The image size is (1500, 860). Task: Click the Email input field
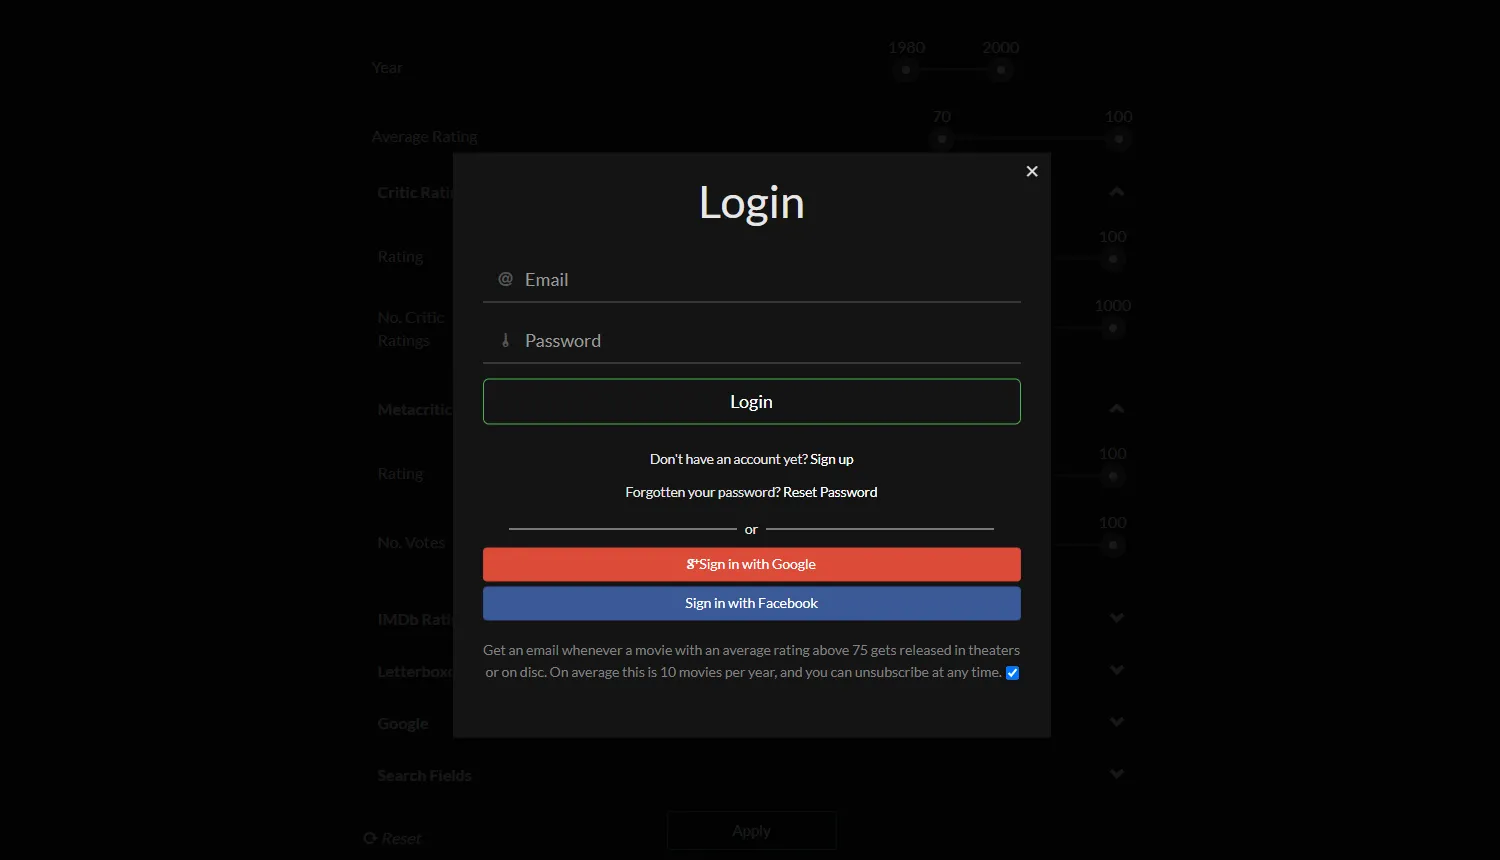click(752, 280)
